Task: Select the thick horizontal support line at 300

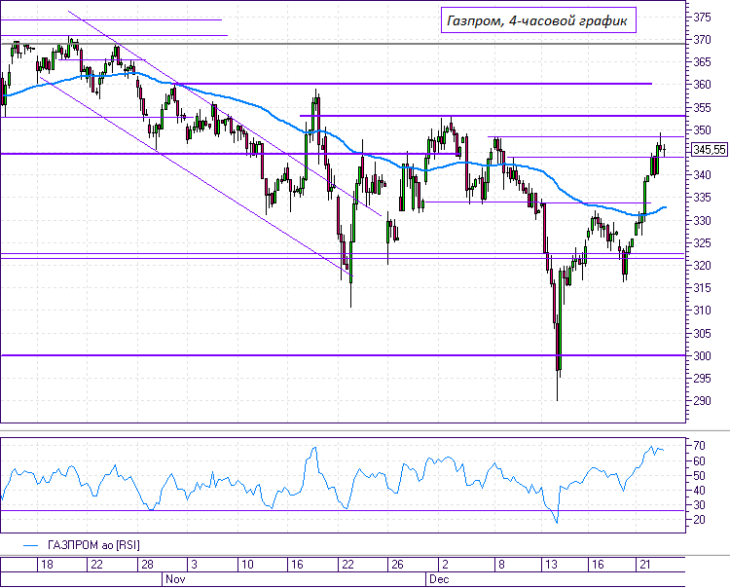Action: 343,355
